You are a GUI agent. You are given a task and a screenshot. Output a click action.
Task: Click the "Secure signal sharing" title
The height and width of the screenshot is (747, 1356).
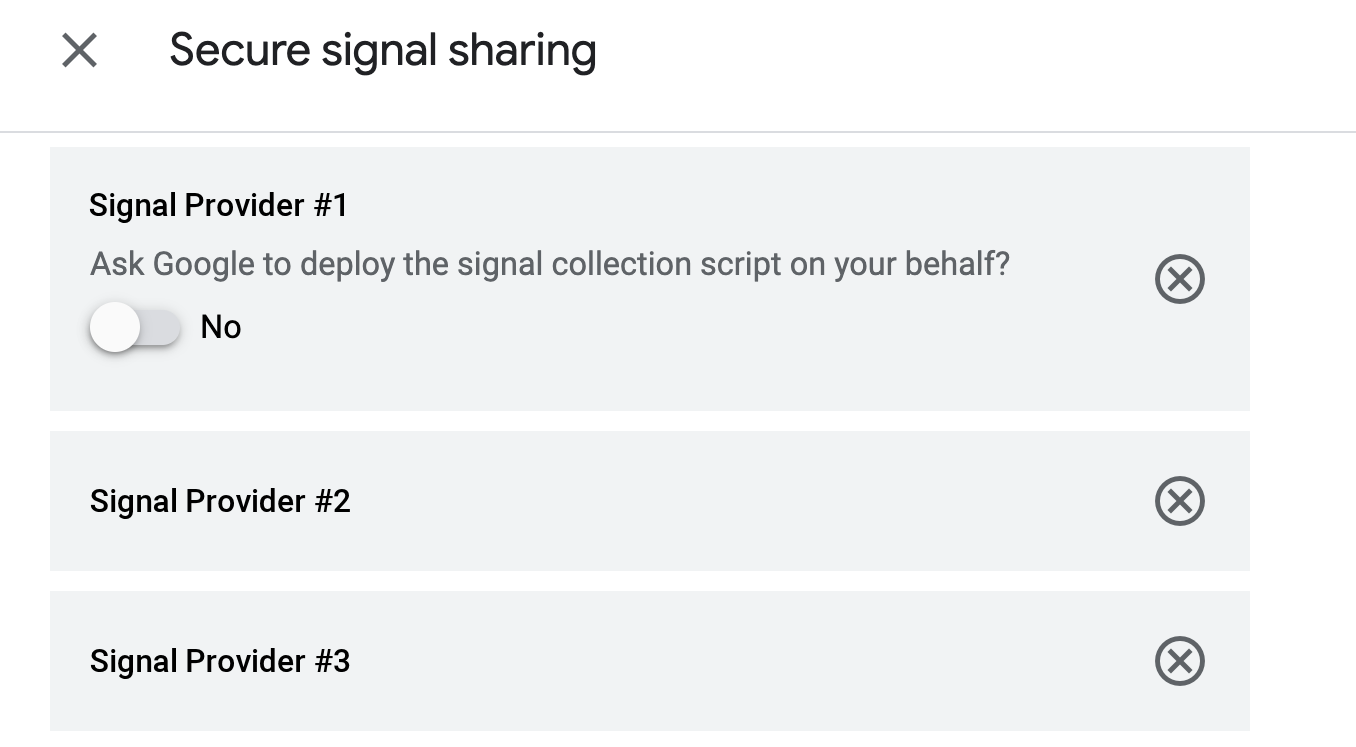coord(382,50)
